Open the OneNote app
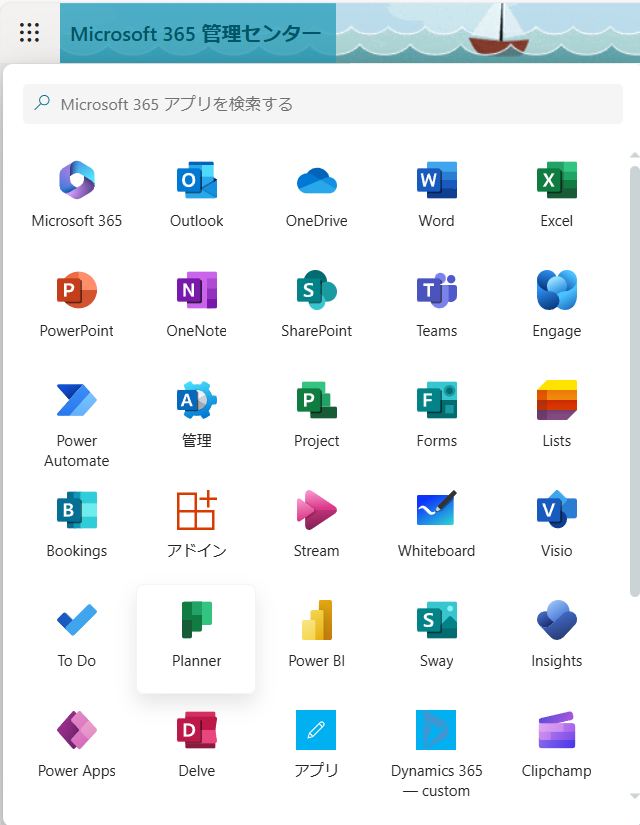This screenshot has width=640, height=825. pos(196,305)
